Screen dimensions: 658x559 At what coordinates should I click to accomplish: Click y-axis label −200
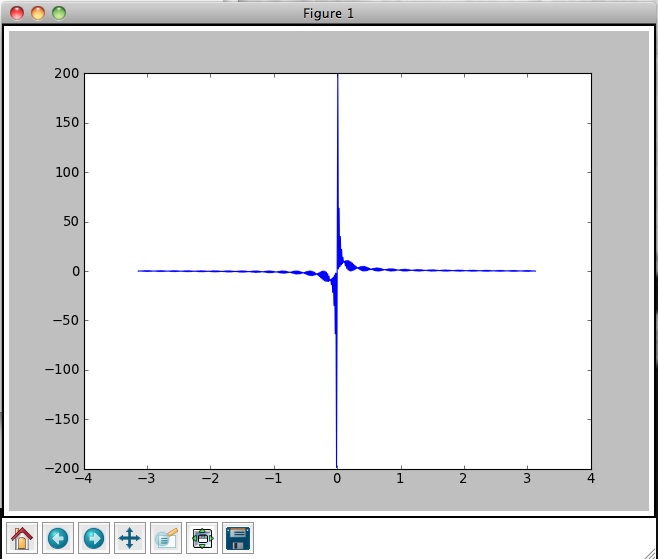(62, 468)
